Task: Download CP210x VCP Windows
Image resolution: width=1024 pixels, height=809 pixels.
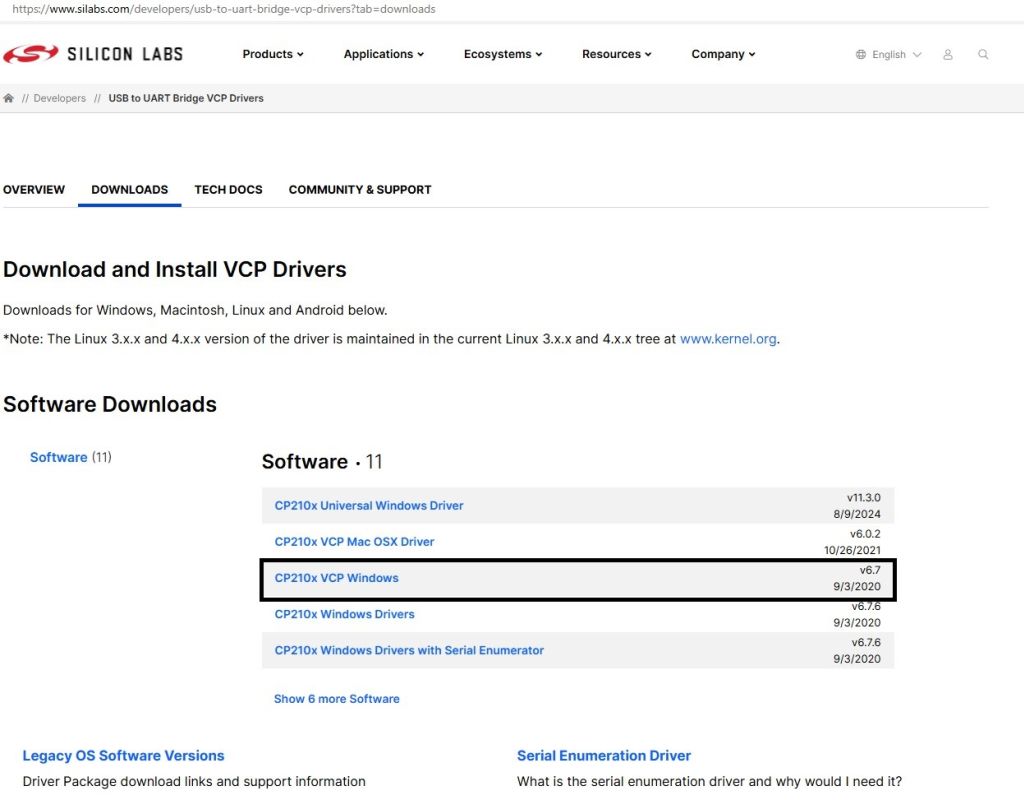Action: [x=336, y=578]
